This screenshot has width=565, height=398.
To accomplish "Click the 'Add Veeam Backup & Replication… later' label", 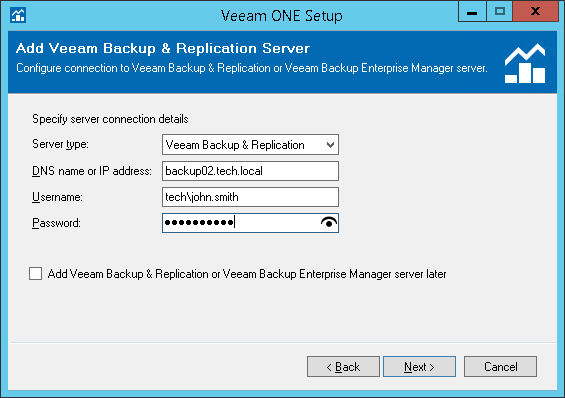I will 247,274.
